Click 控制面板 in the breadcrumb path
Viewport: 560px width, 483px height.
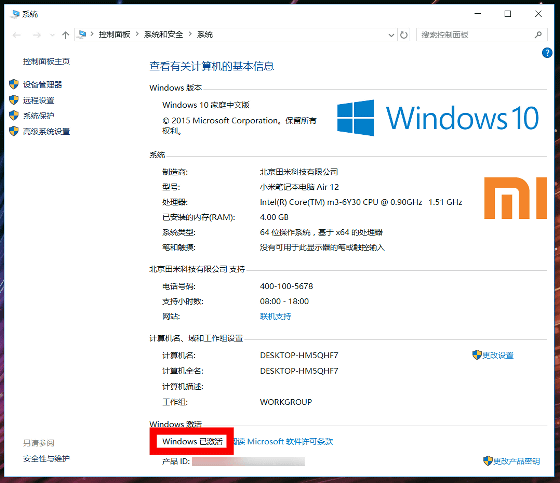[114, 35]
